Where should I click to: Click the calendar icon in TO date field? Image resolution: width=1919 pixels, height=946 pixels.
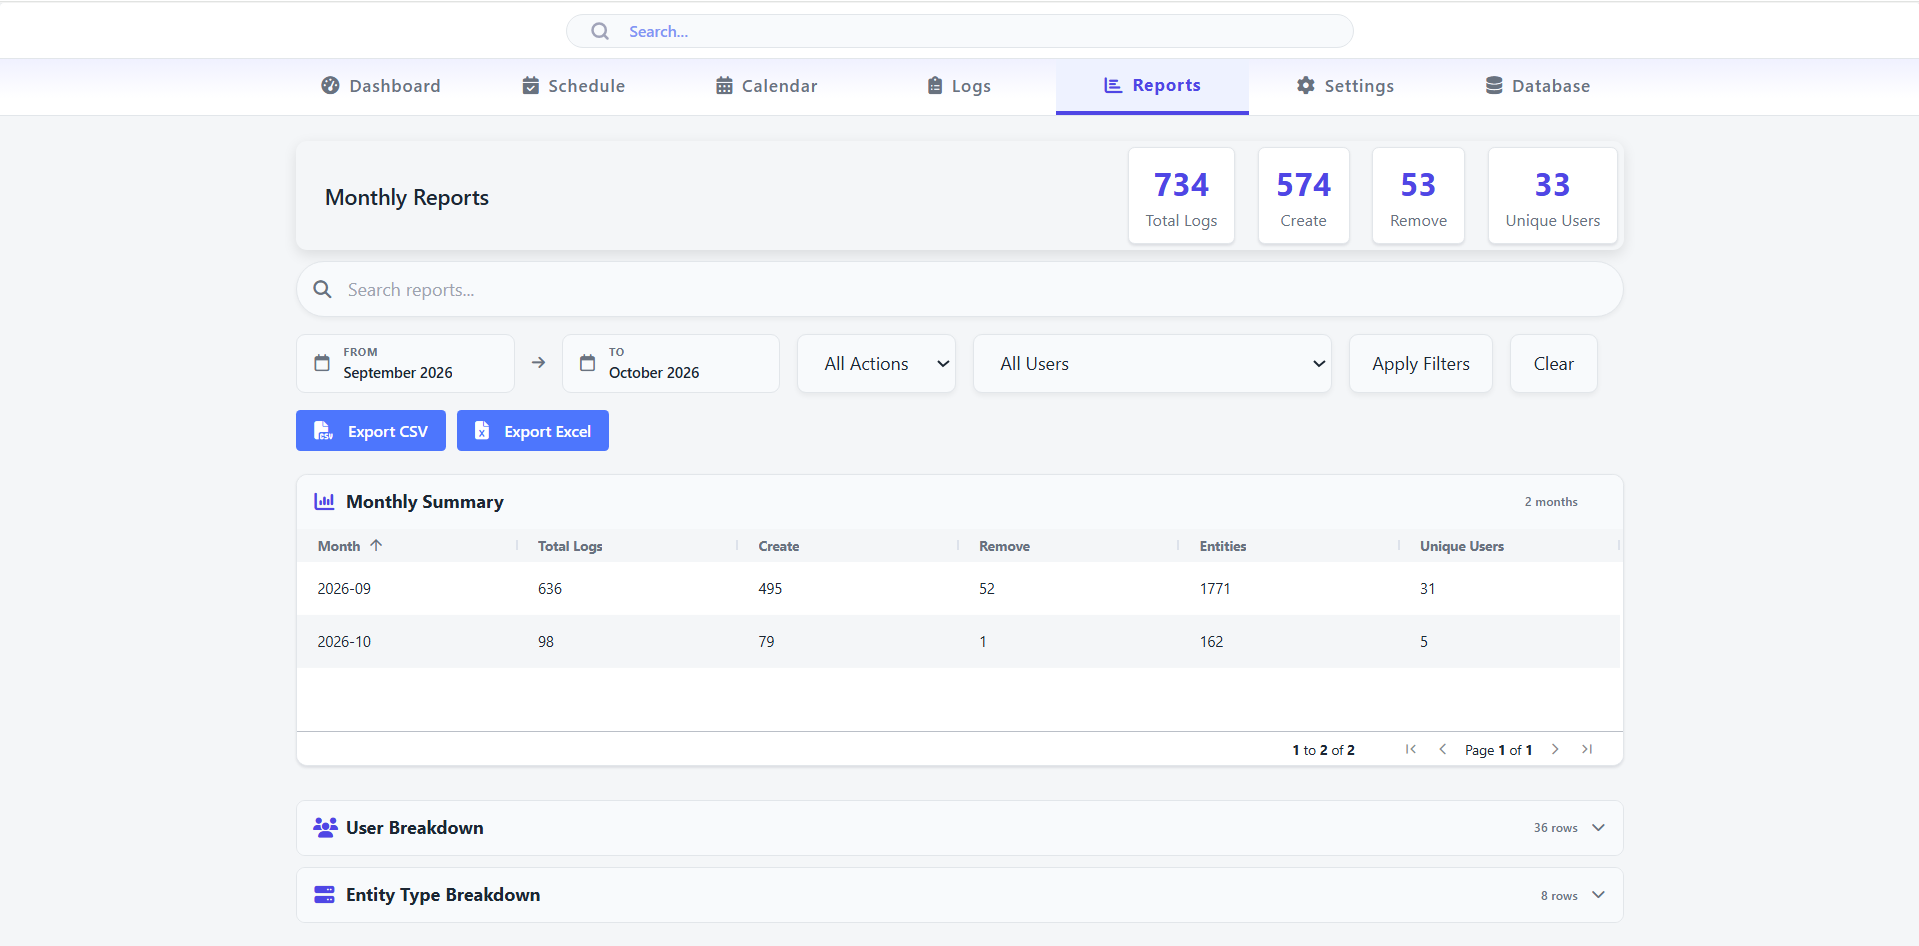(588, 363)
